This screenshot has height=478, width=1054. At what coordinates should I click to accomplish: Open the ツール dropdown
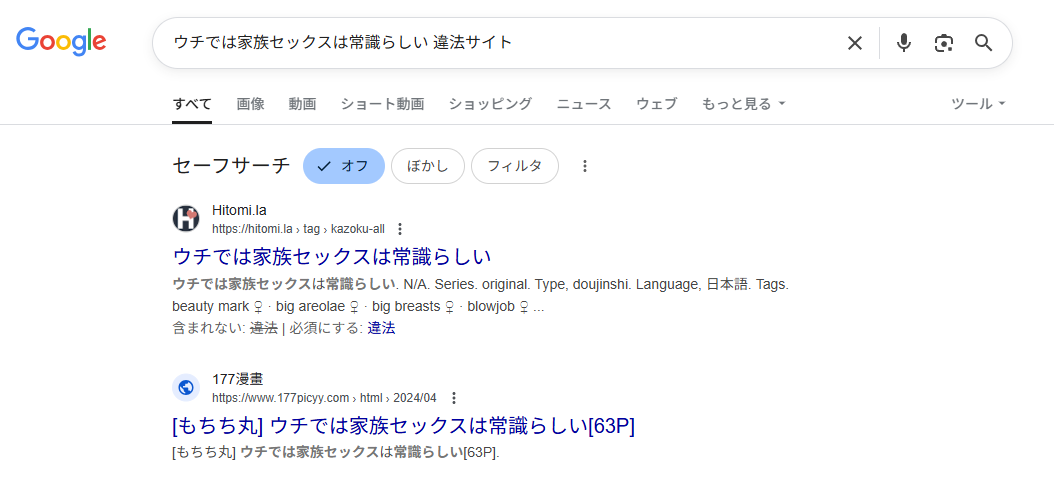pos(979,104)
